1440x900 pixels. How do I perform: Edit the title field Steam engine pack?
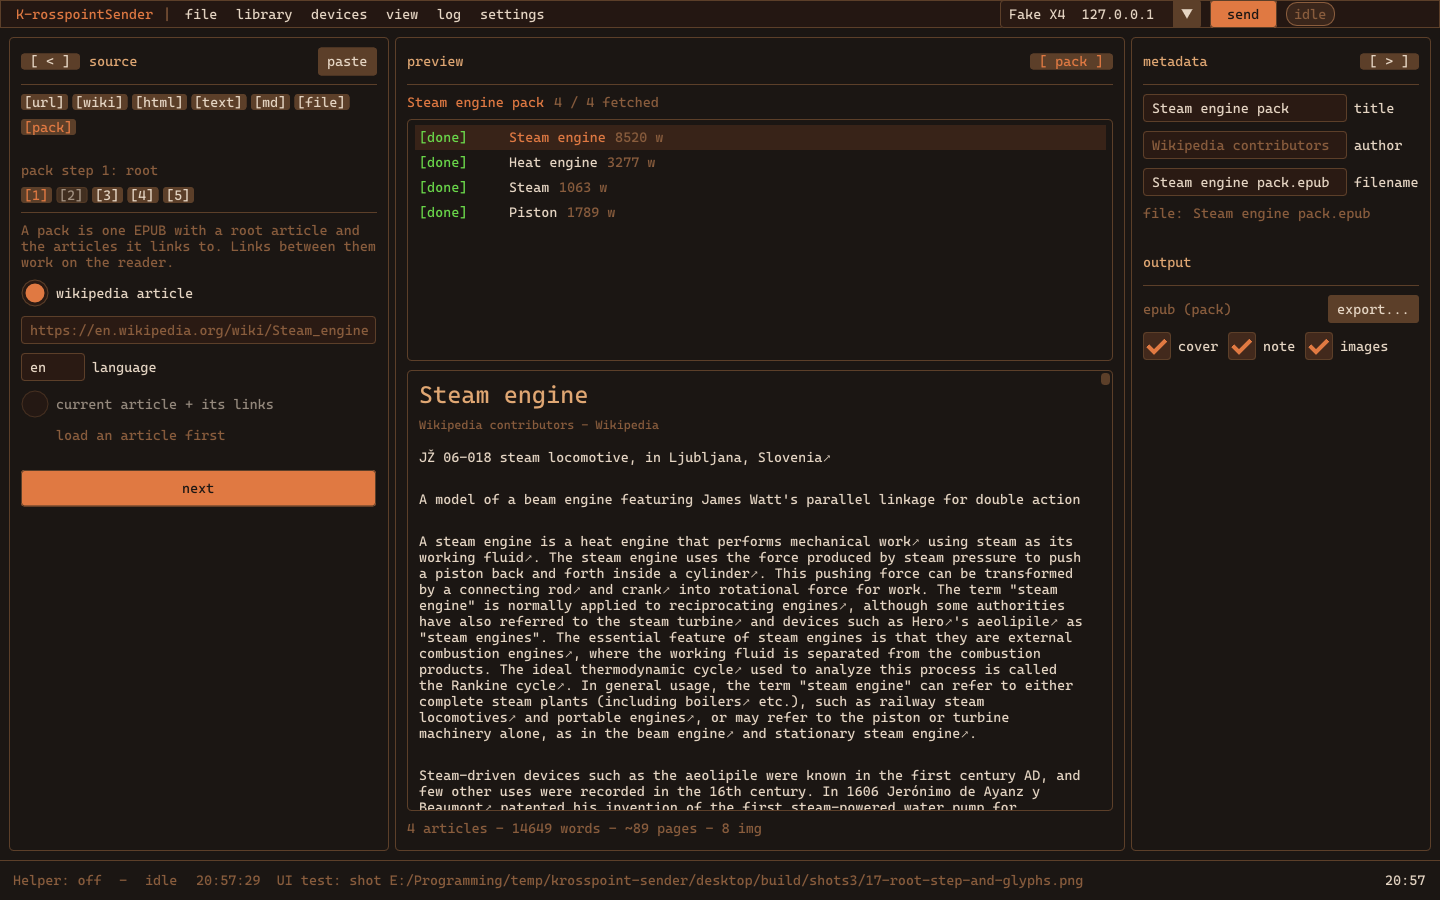coord(1244,108)
